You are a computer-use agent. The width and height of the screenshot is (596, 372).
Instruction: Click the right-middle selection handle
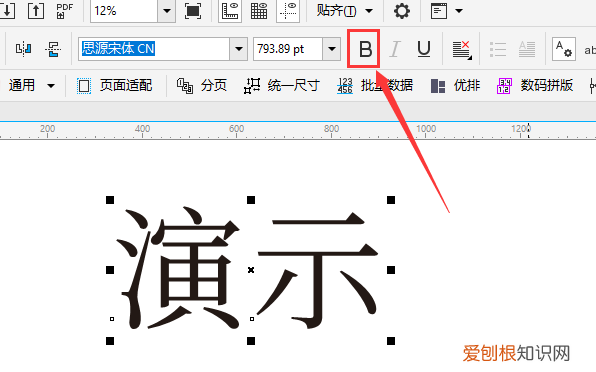(x=391, y=270)
